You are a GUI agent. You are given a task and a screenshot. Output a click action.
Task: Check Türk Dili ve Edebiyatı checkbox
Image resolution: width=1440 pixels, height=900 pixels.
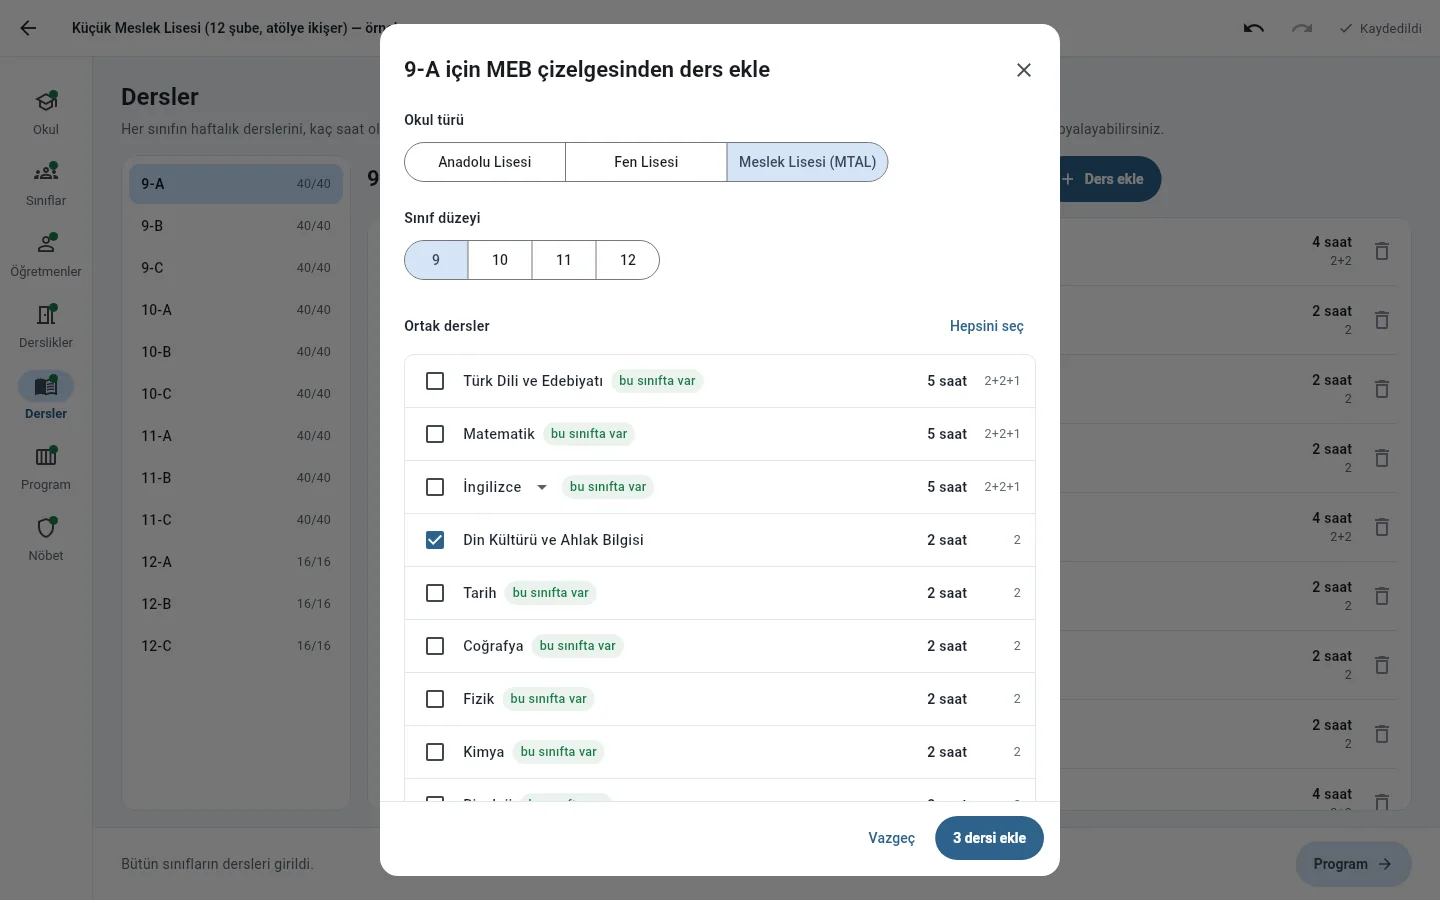click(435, 381)
